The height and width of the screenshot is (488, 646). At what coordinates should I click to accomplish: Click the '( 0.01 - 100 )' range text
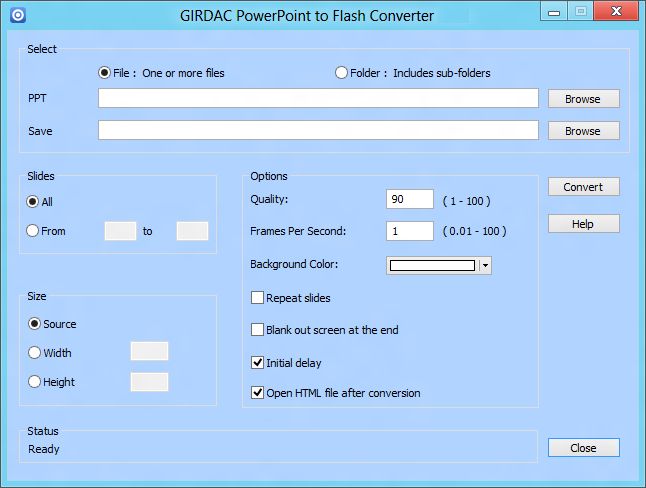[474, 231]
